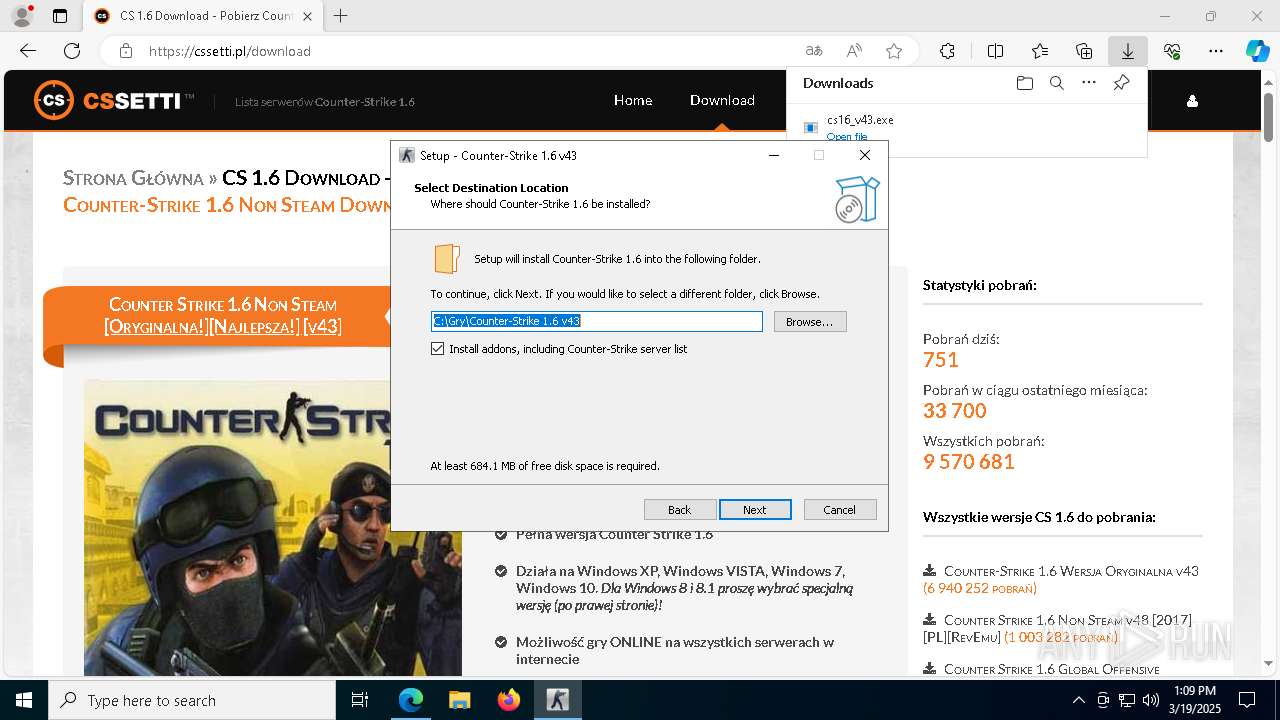Click Counter-Strike setup taskbar icon
Viewport: 1280px width, 720px height.
click(558, 700)
